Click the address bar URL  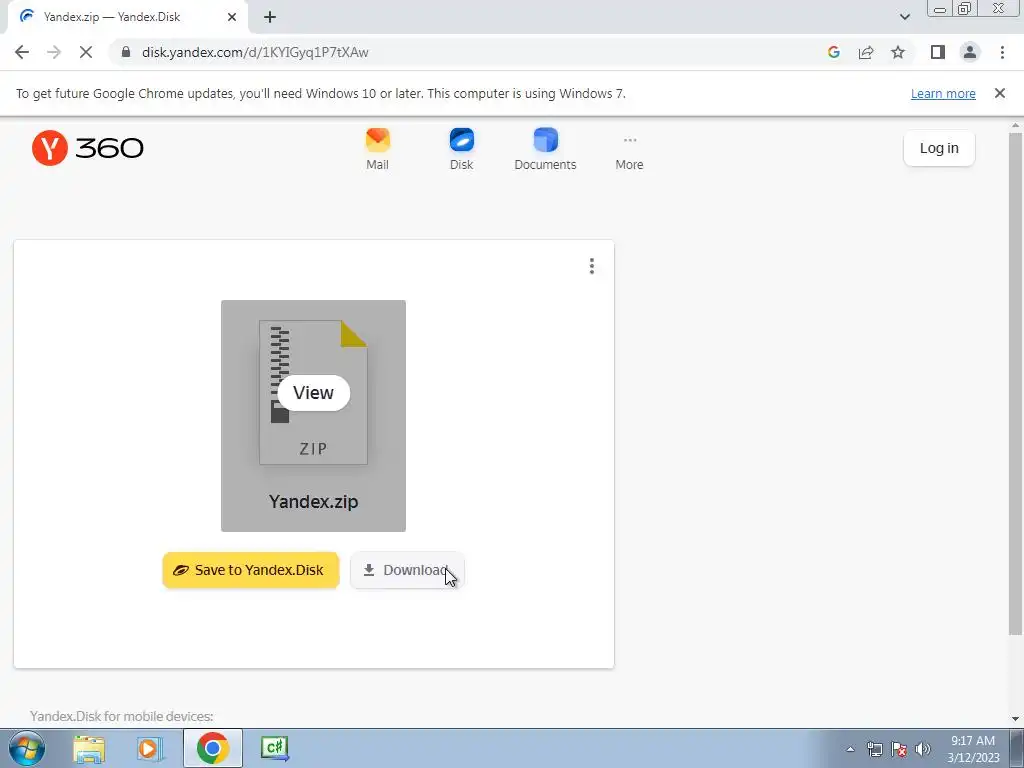coord(255,52)
